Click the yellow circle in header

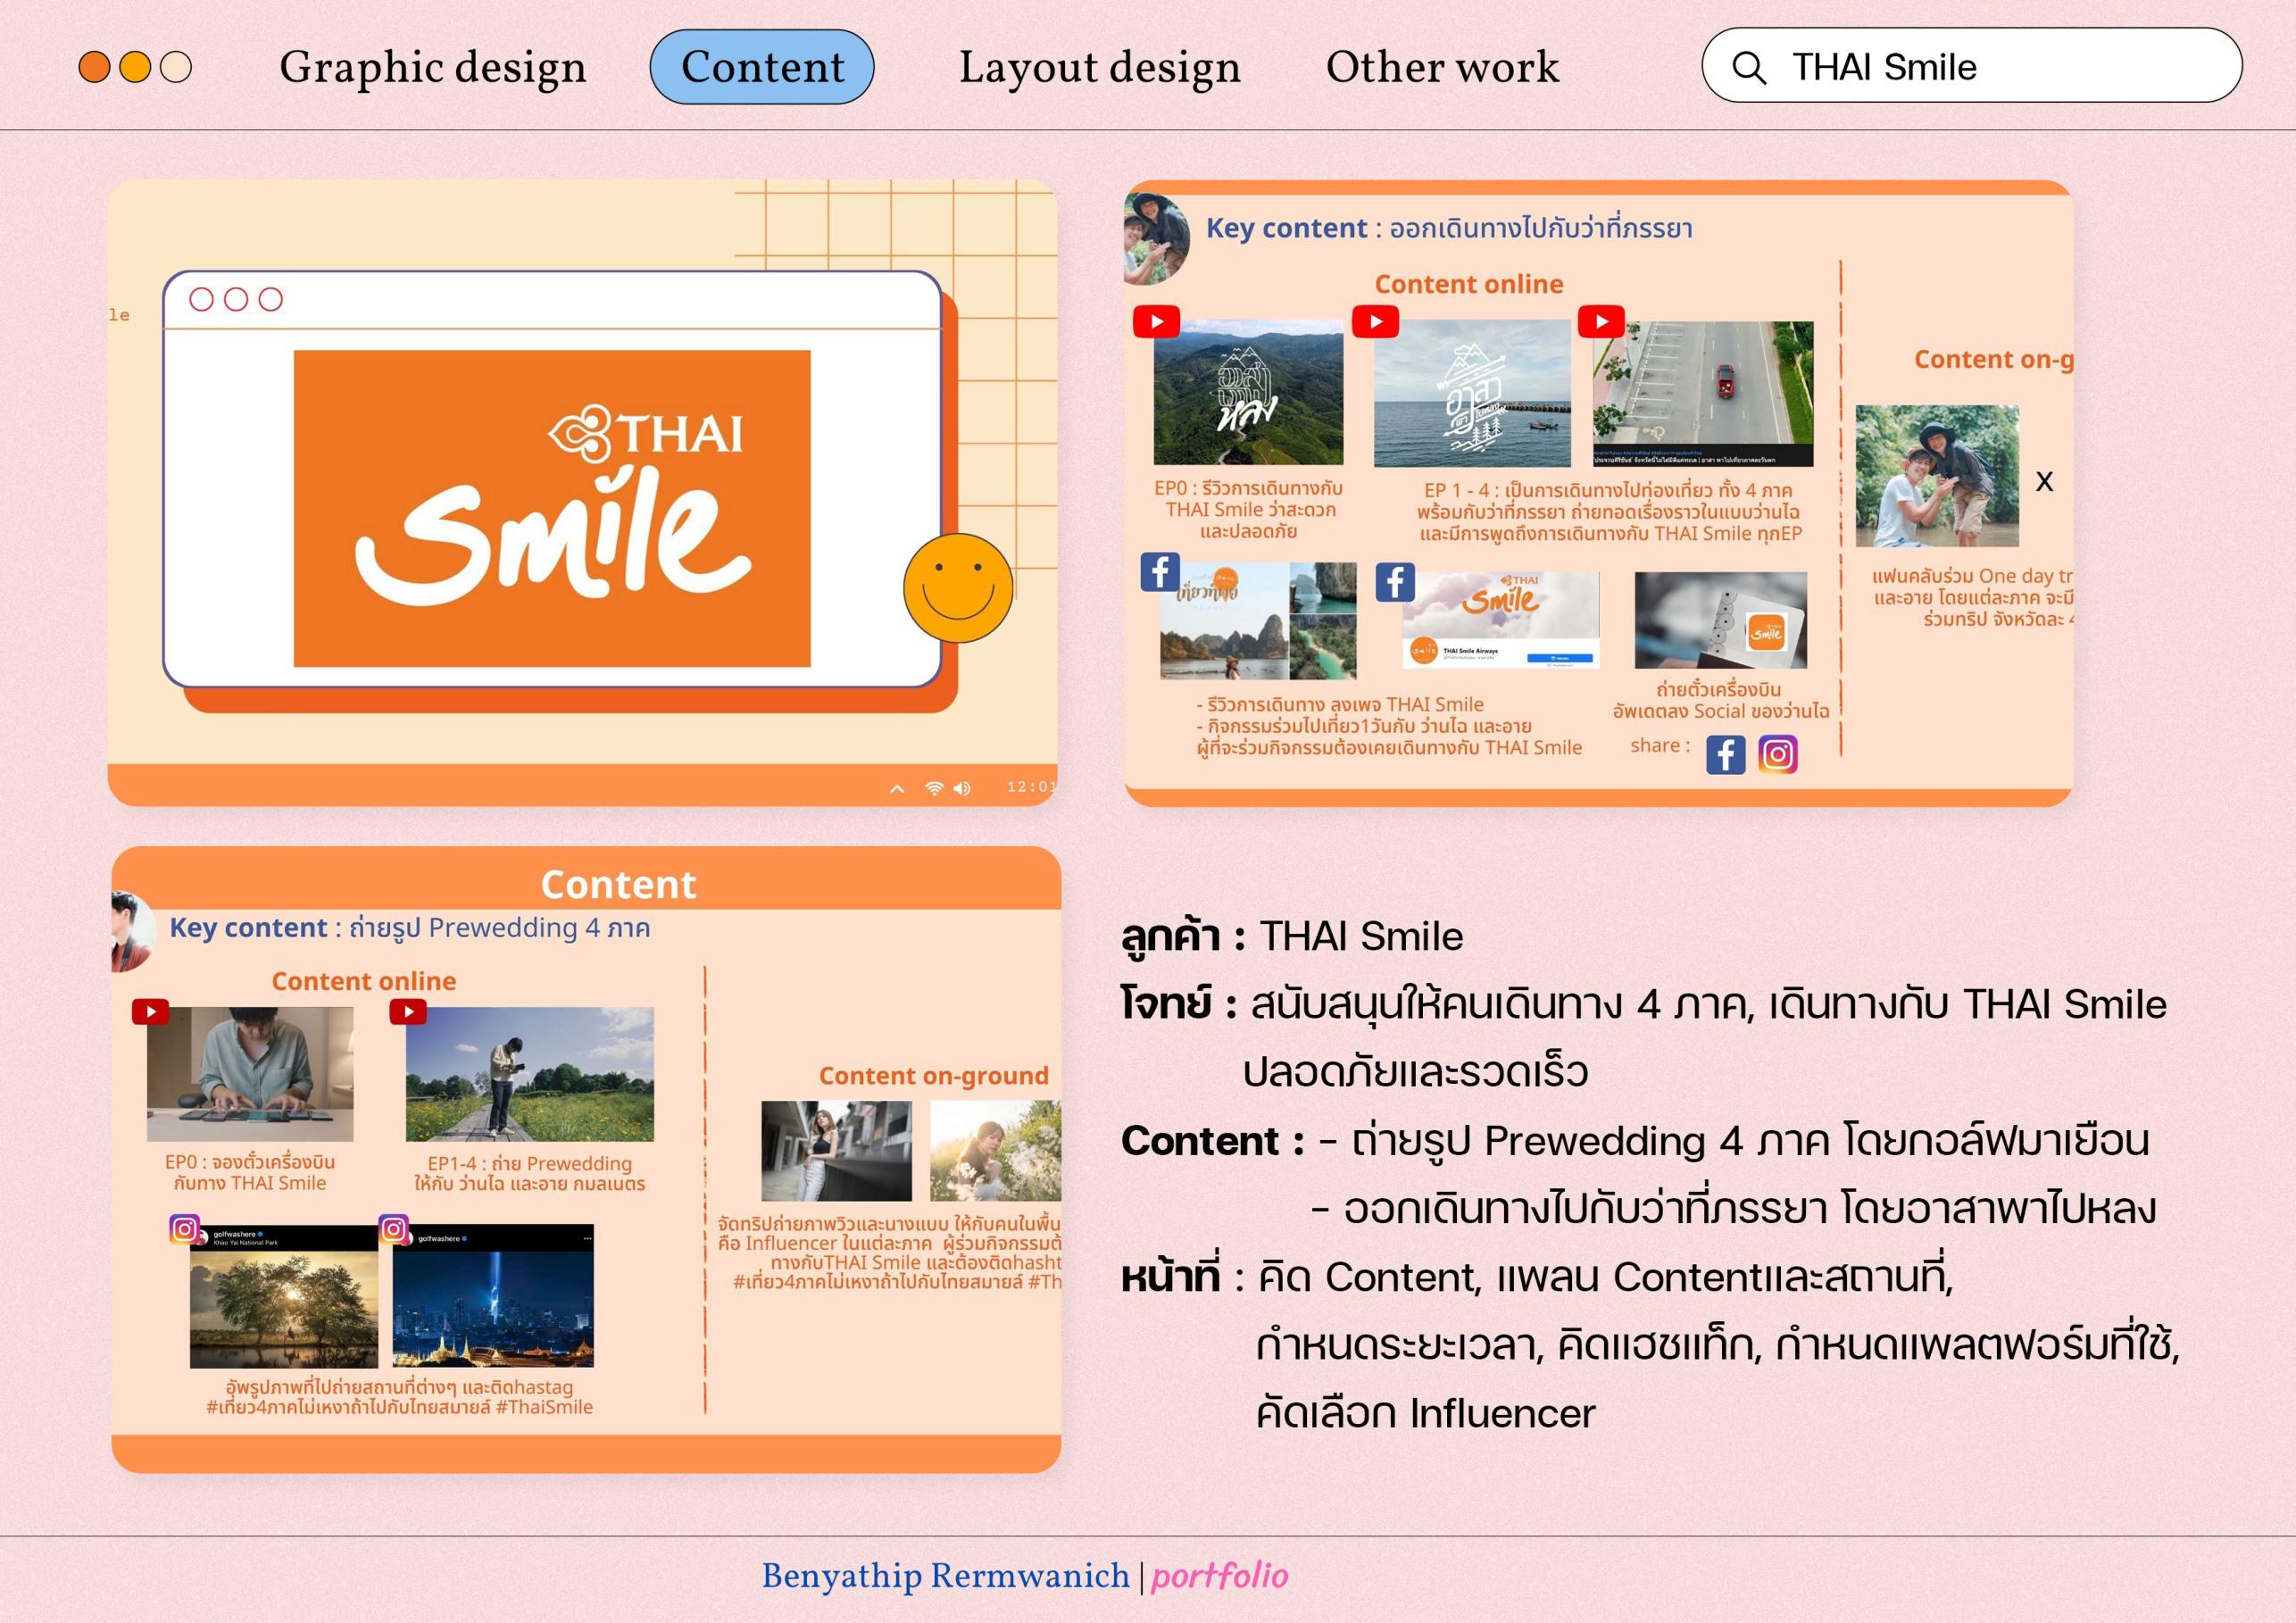pos(135,67)
